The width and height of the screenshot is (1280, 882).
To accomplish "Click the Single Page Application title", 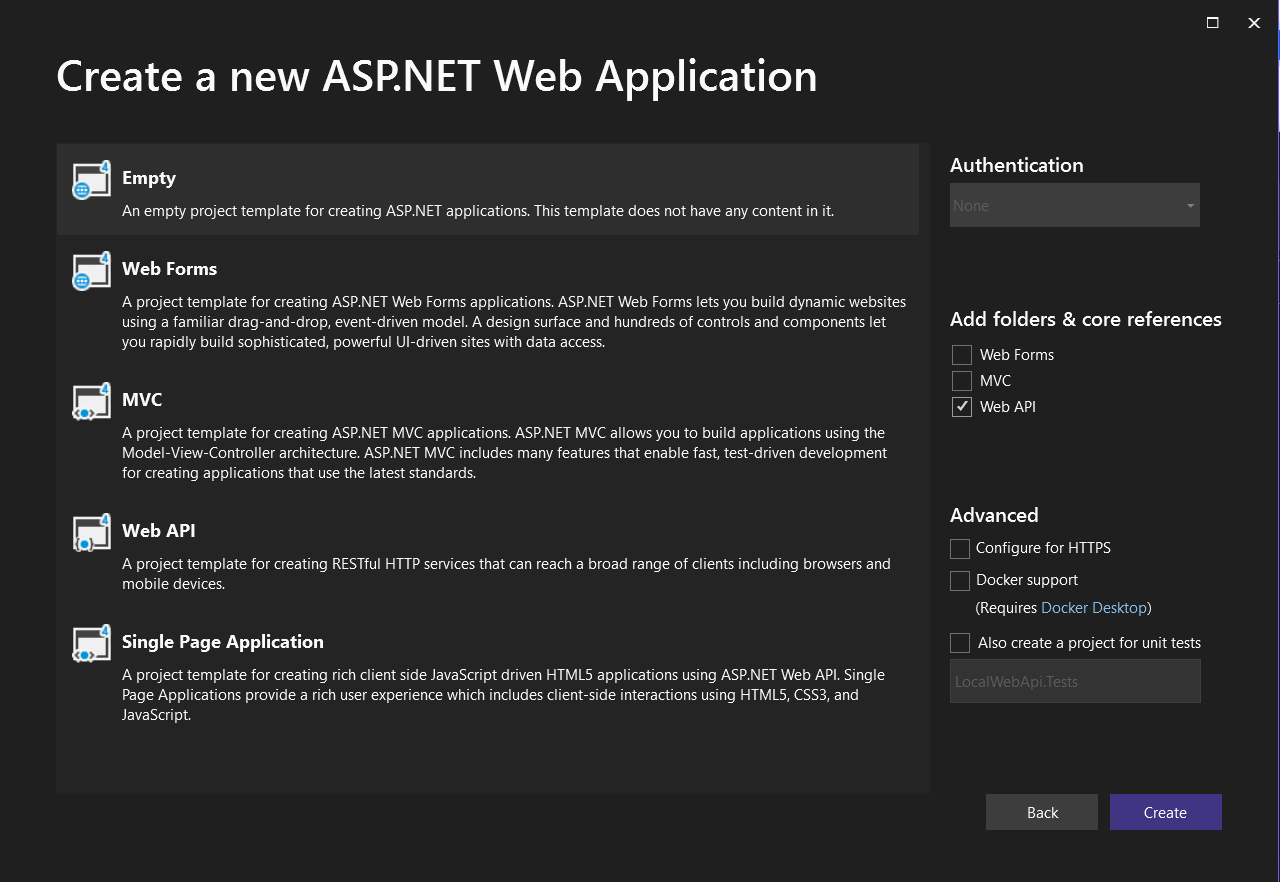I will [x=223, y=642].
